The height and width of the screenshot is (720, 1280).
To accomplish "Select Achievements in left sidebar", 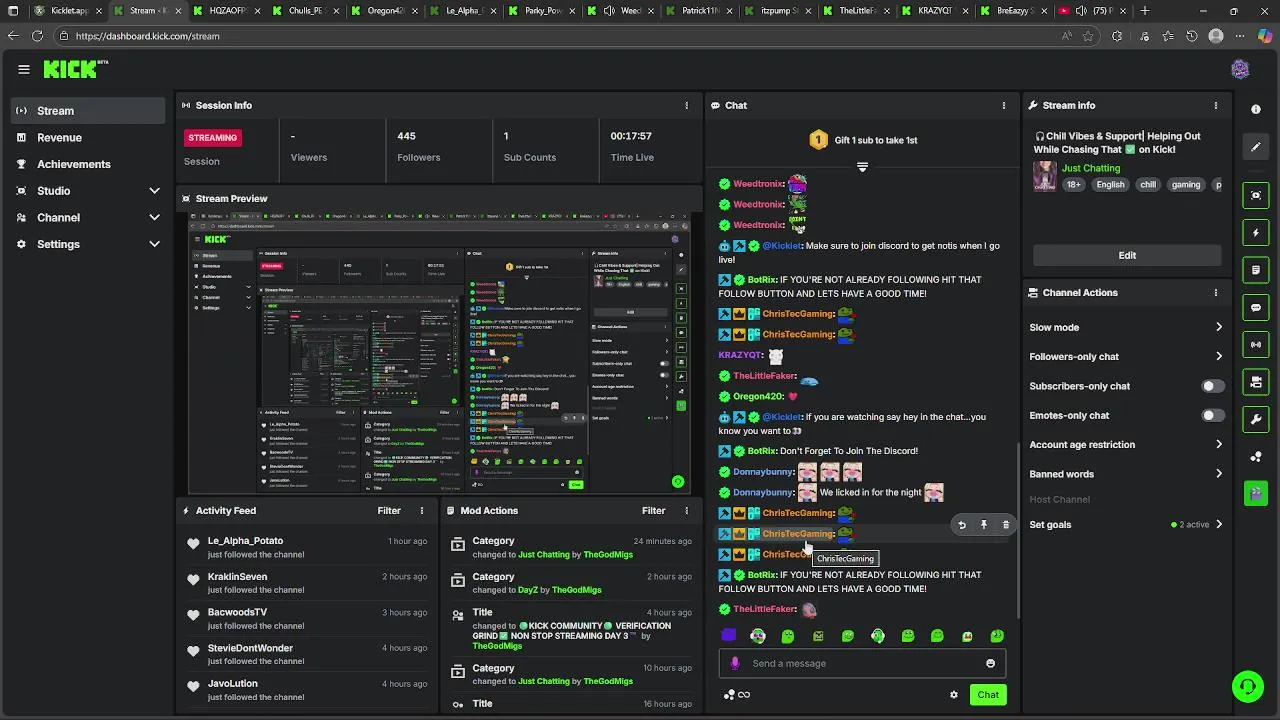I will pos(88,164).
